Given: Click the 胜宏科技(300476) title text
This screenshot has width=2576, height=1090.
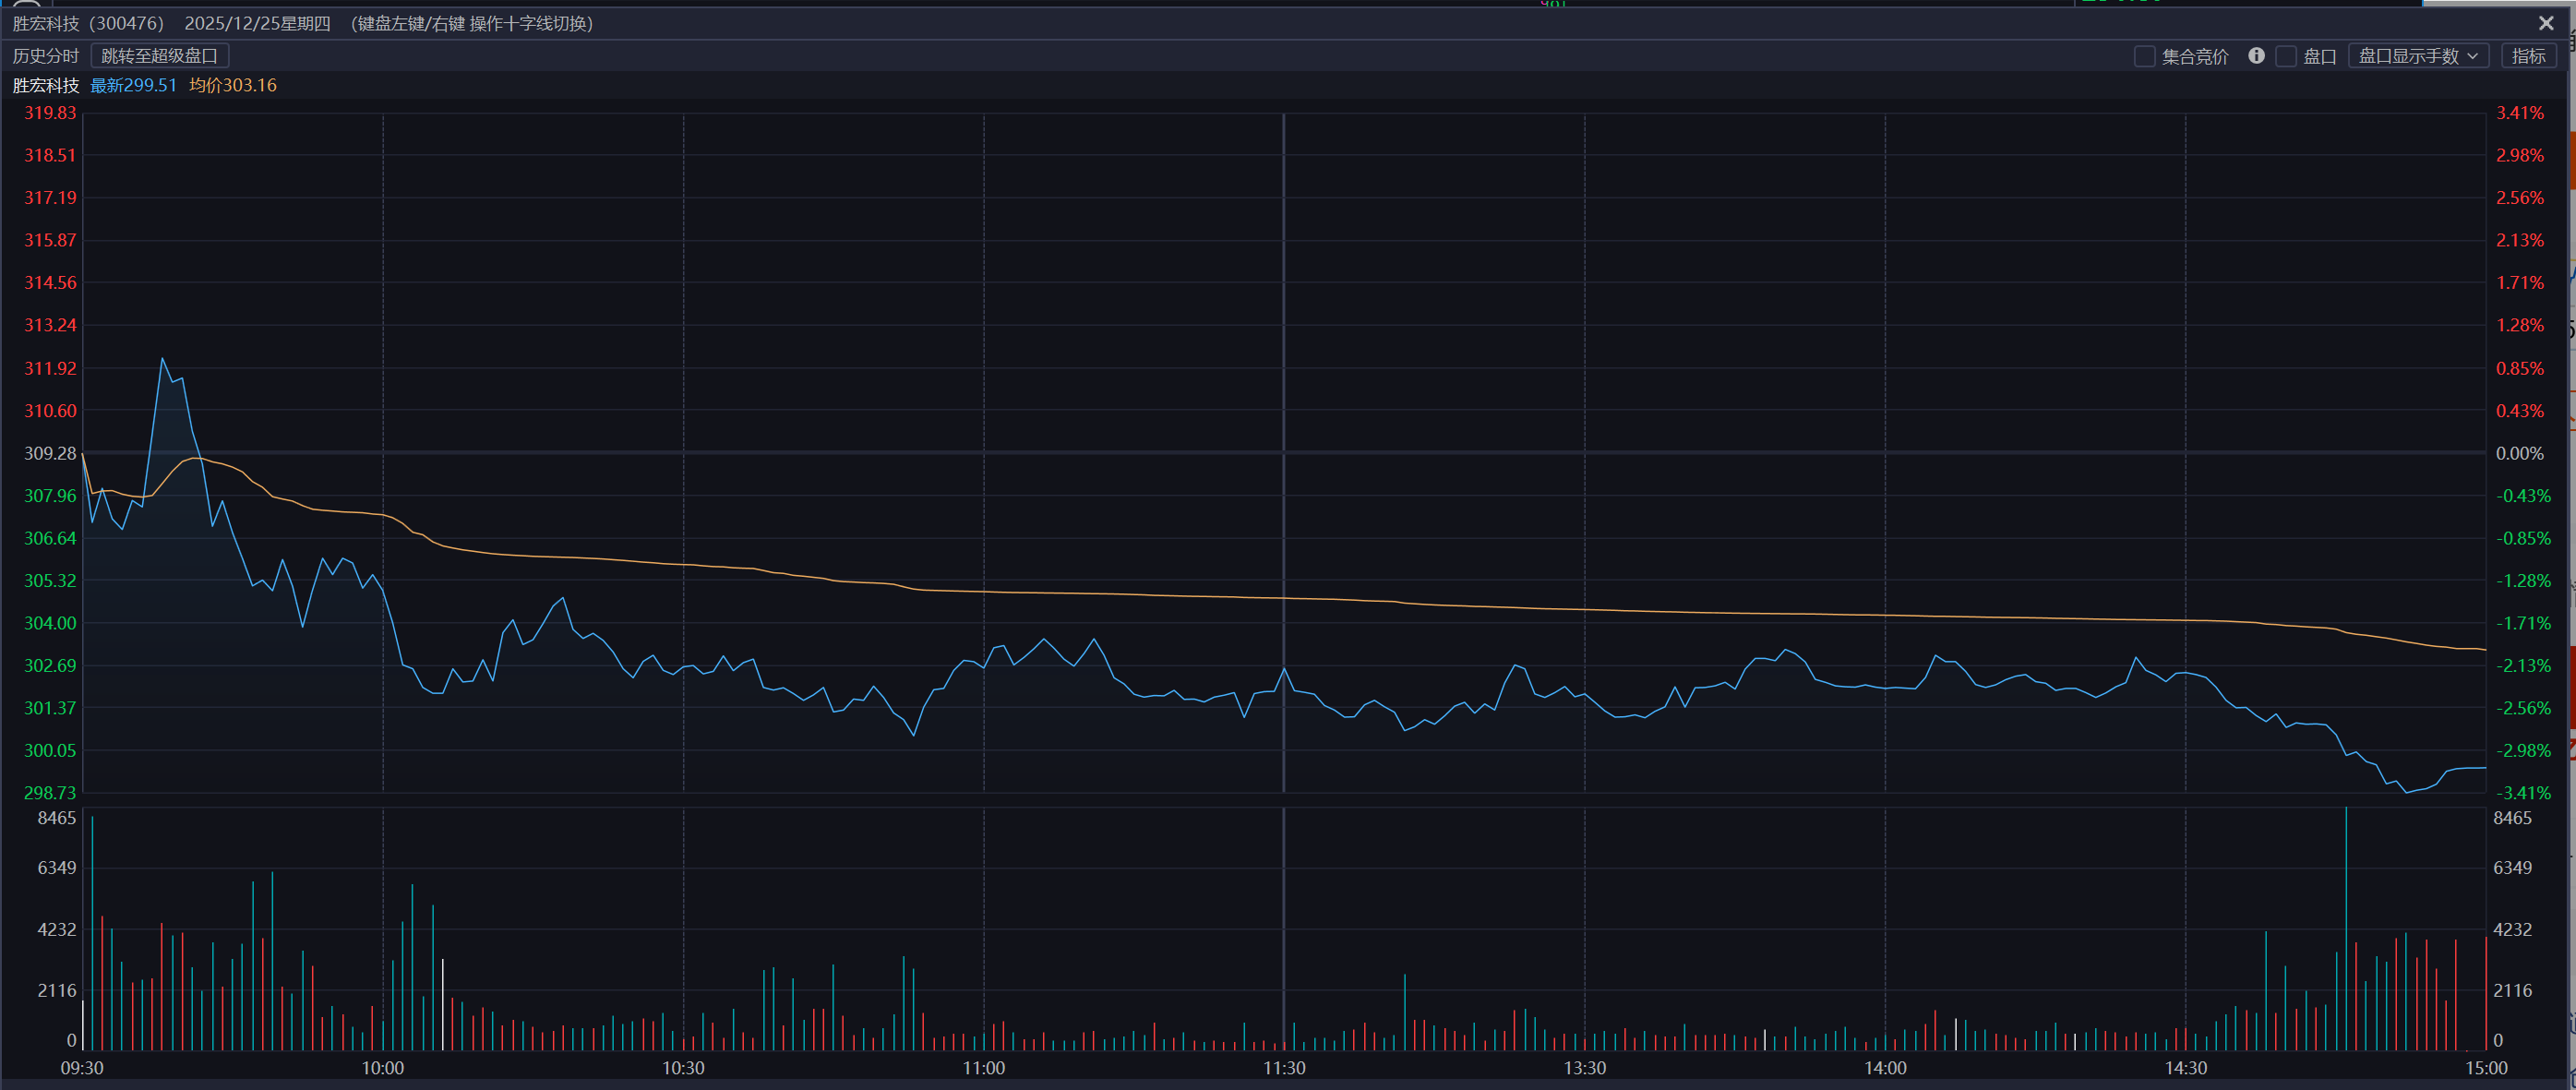Looking at the screenshot, I should pyautogui.click(x=88, y=23).
